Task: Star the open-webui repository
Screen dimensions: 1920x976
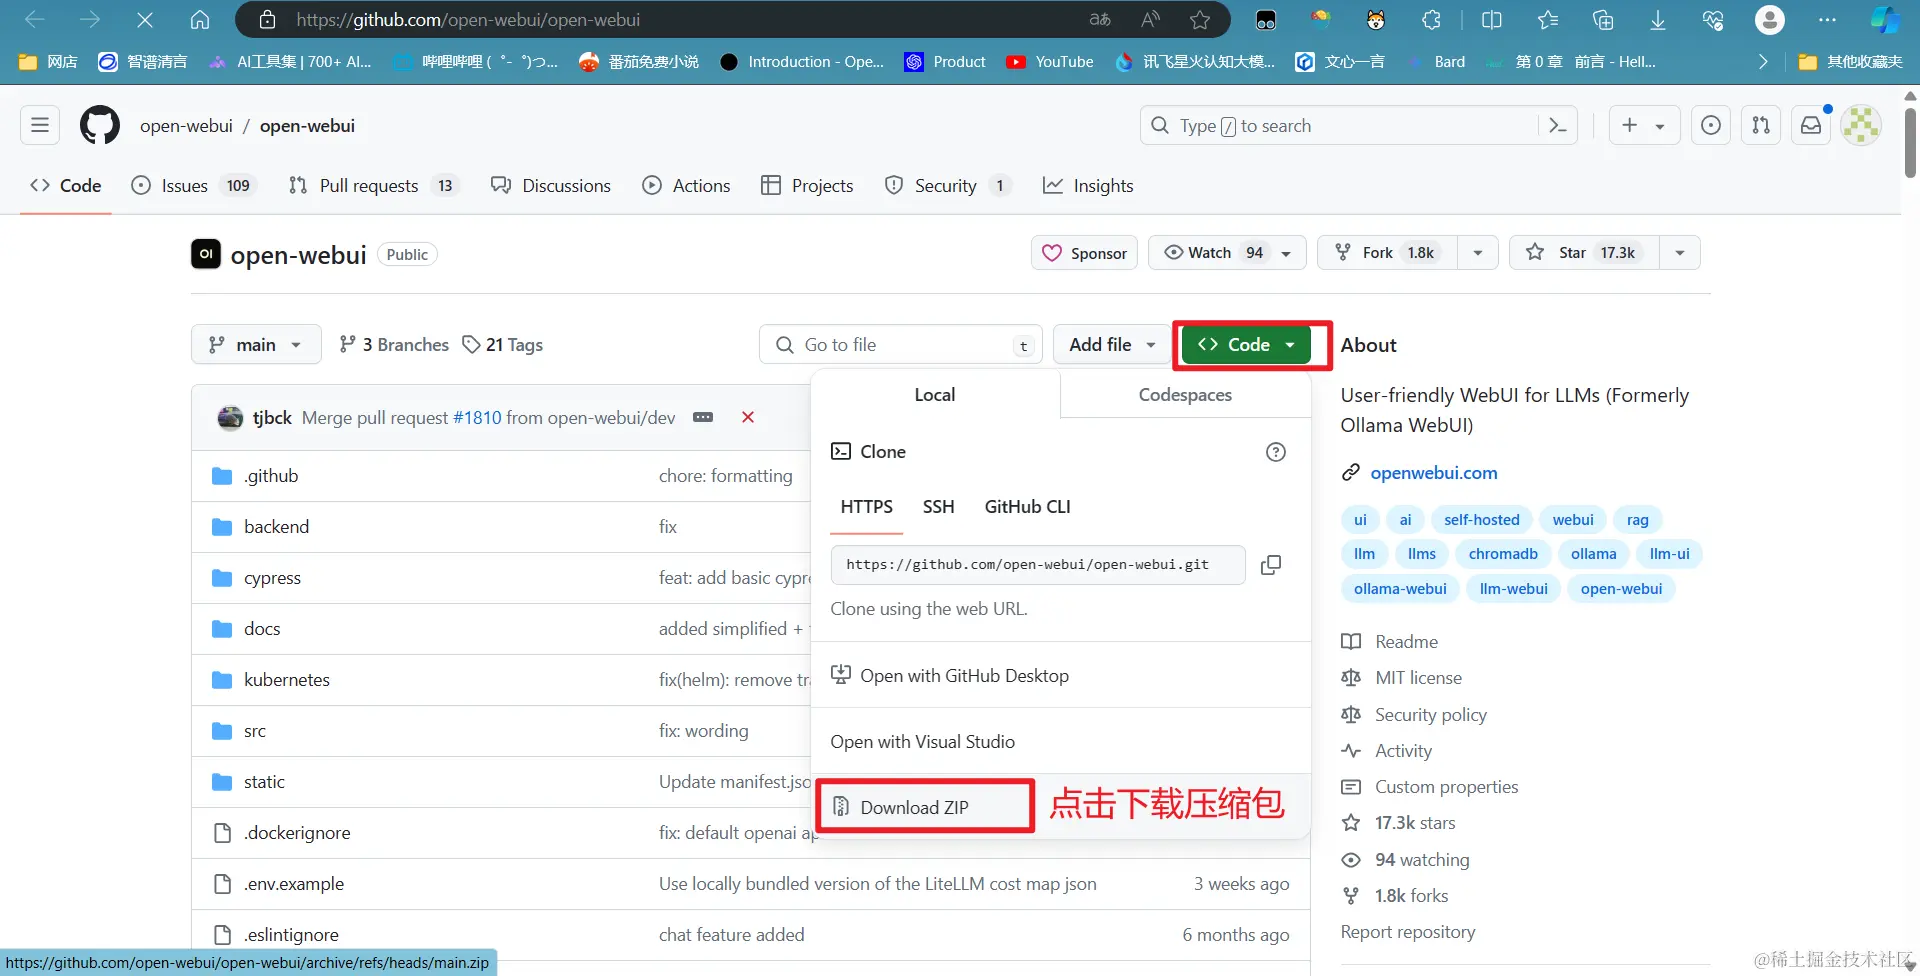Action: click(x=1585, y=253)
